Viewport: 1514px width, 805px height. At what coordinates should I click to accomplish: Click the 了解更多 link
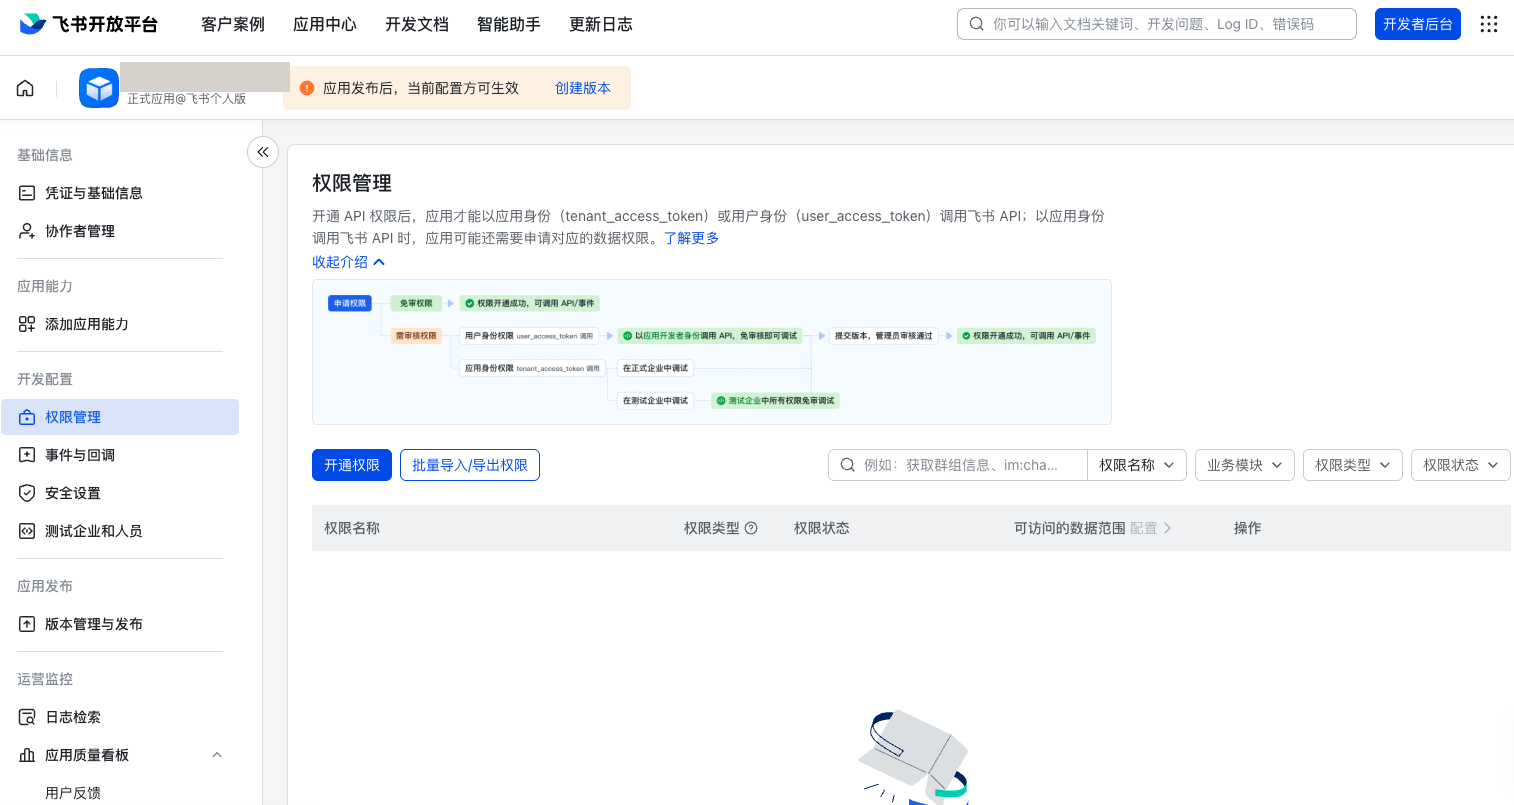(692, 238)
